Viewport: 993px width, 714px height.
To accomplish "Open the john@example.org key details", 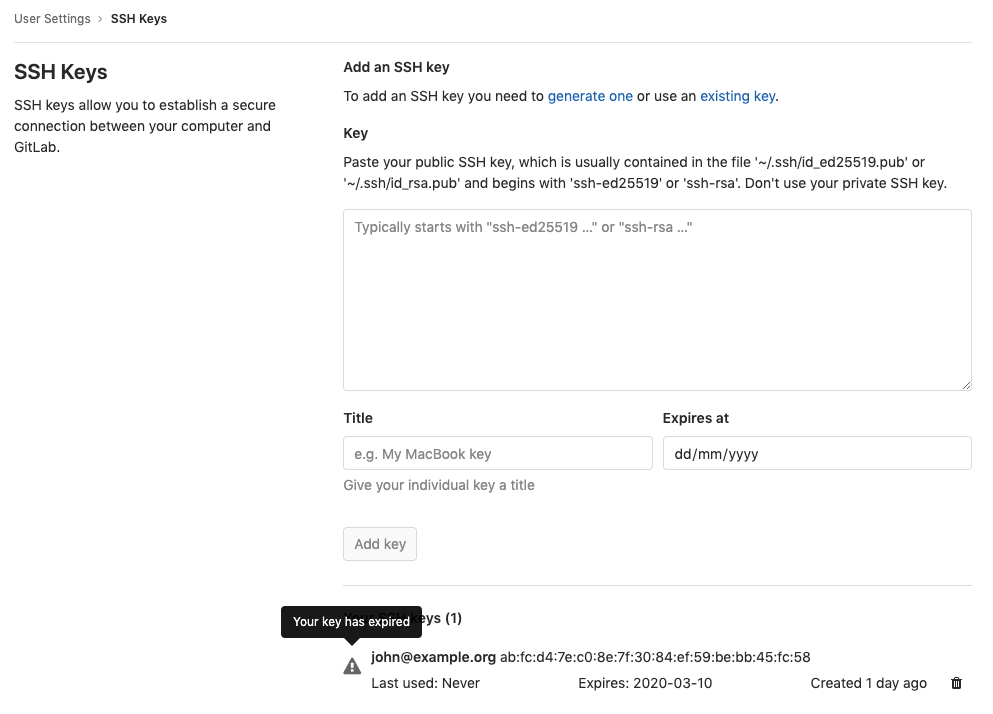I will [433, 657].
